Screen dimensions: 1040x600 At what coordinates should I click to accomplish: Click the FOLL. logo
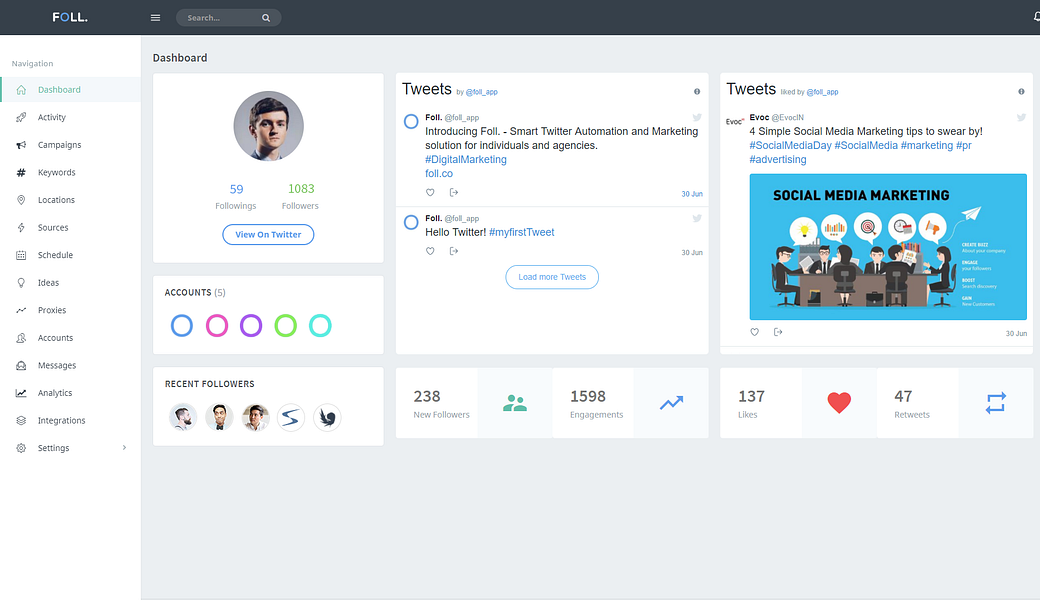[70, 17]
